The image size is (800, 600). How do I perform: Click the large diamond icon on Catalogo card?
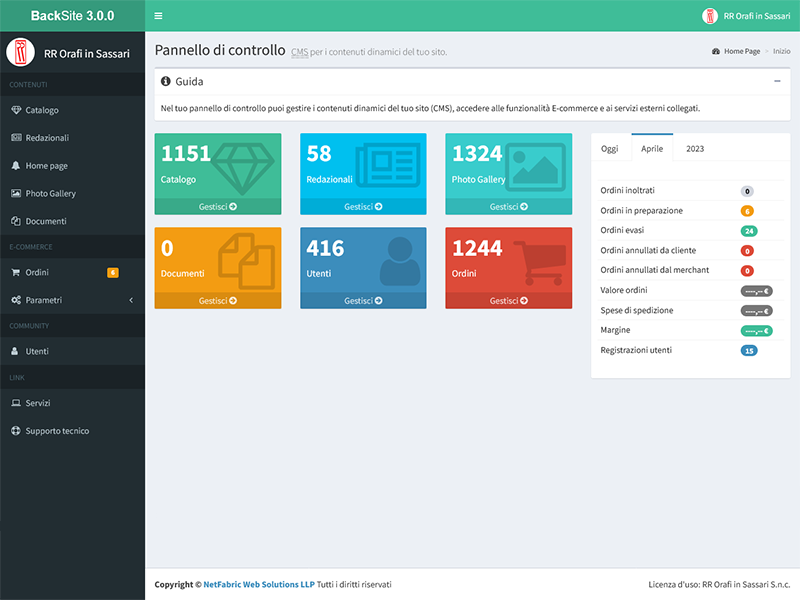point(243,167)
